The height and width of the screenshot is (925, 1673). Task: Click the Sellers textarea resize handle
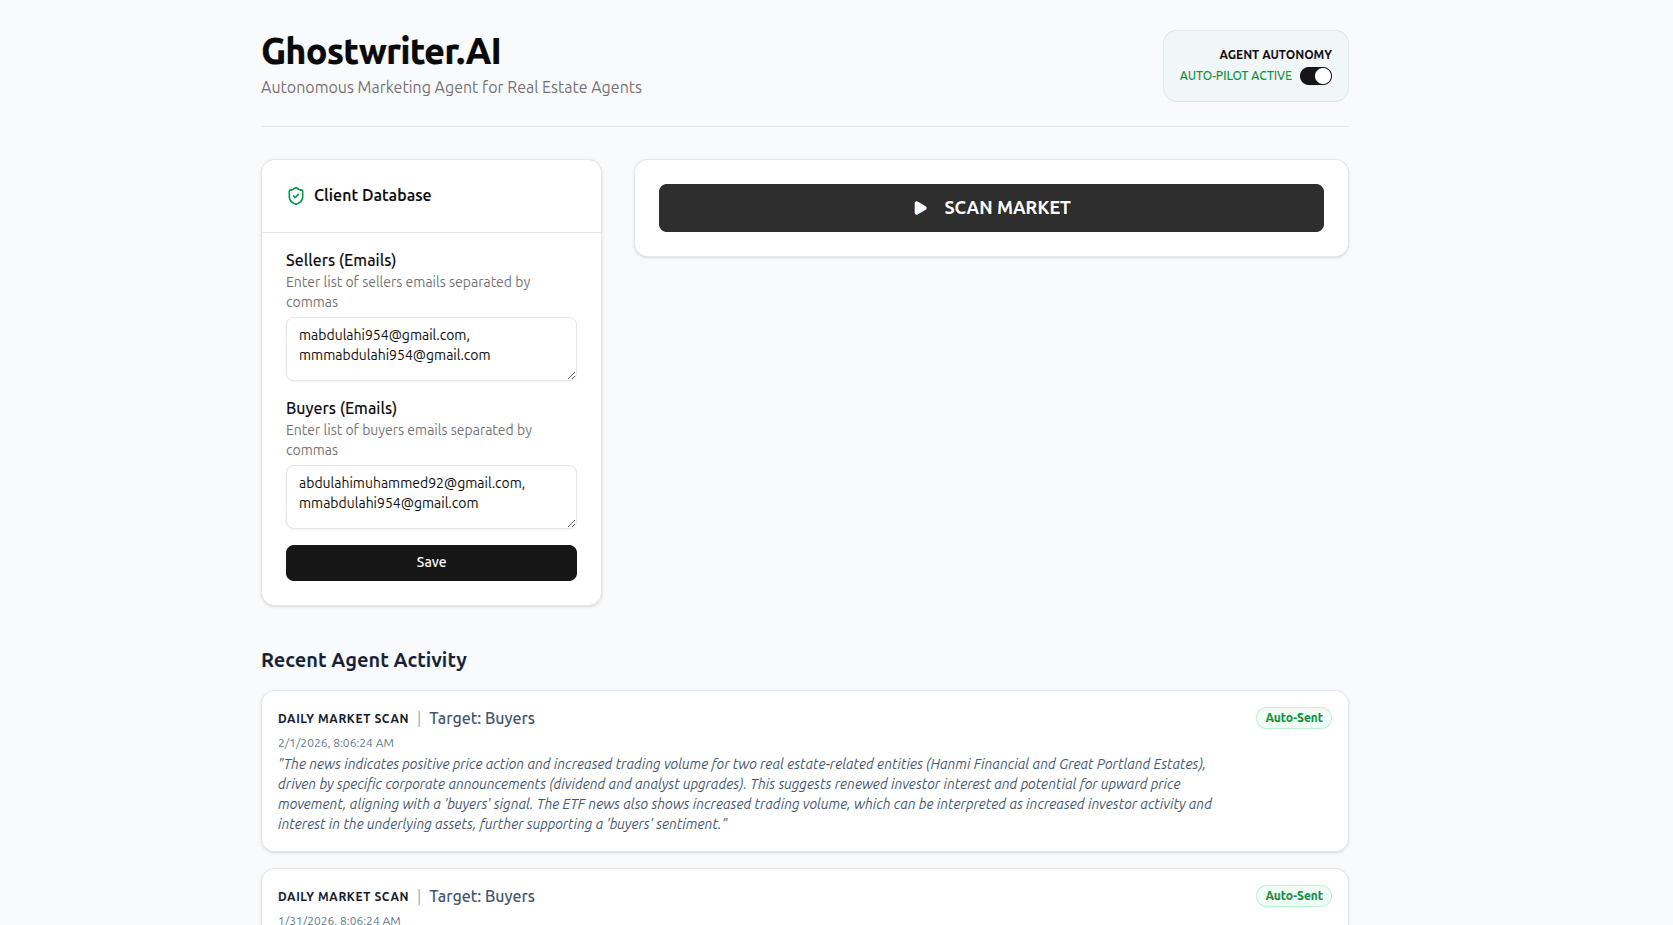pos(571,375)
